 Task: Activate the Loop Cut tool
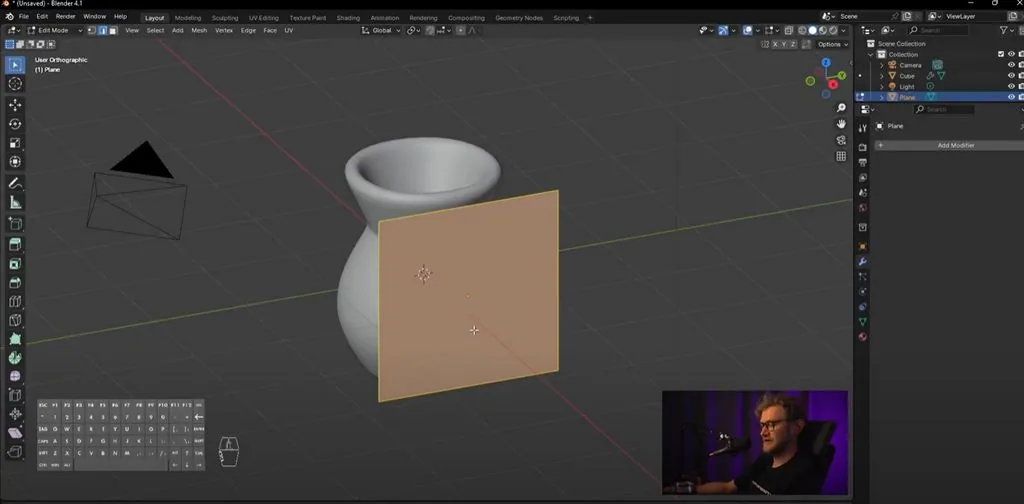[x=15, y=302]
